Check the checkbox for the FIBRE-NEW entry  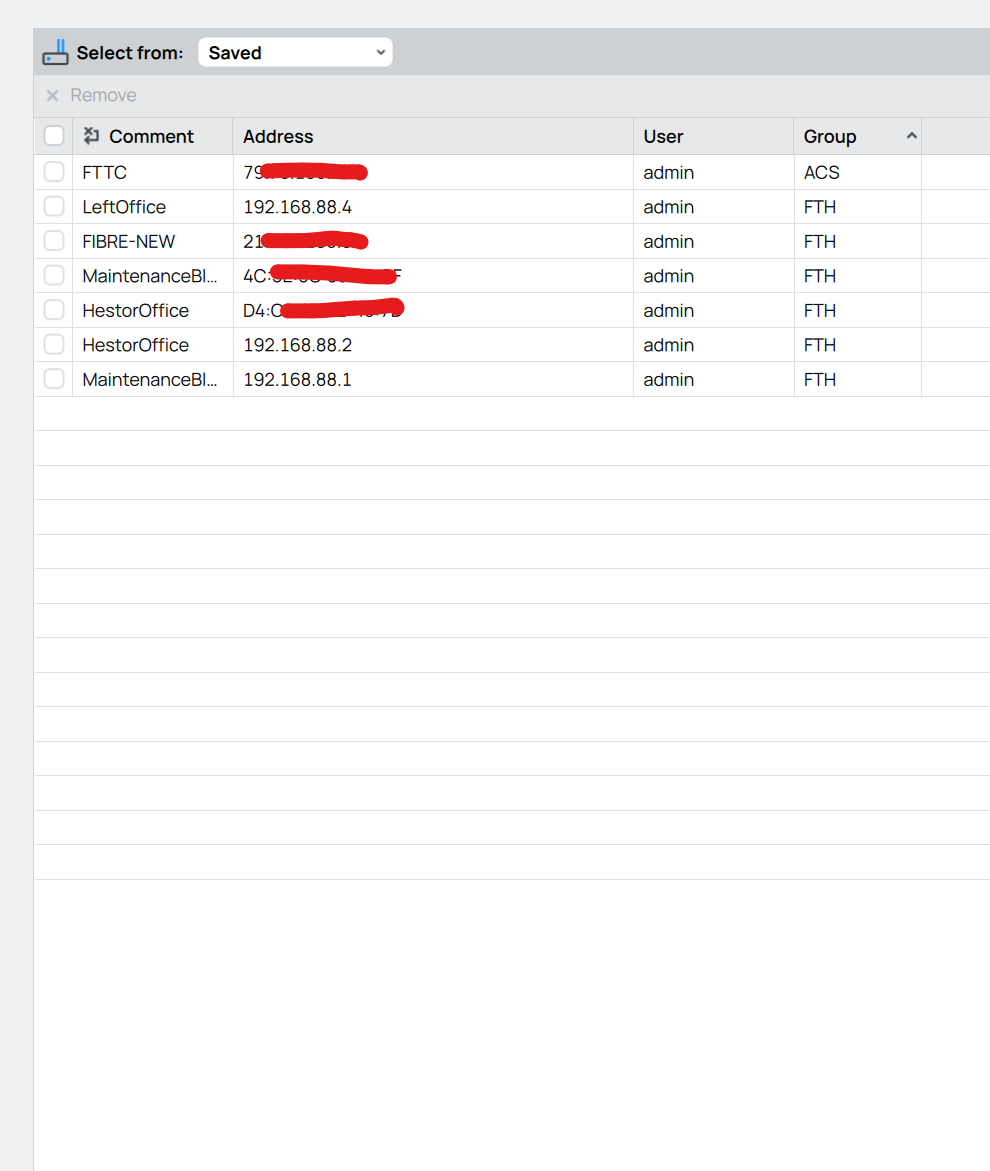(53, 240)
